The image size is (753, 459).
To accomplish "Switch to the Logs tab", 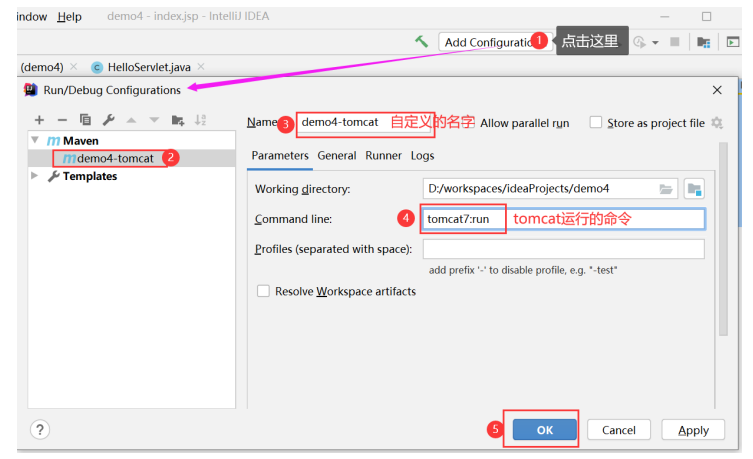I will pyautogui.click(x=423, y=156).
